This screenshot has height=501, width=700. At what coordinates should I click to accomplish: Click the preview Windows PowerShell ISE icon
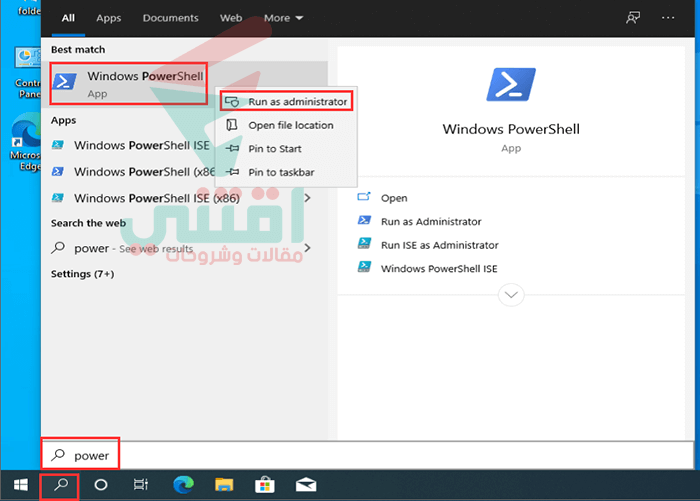coord(364,267)
